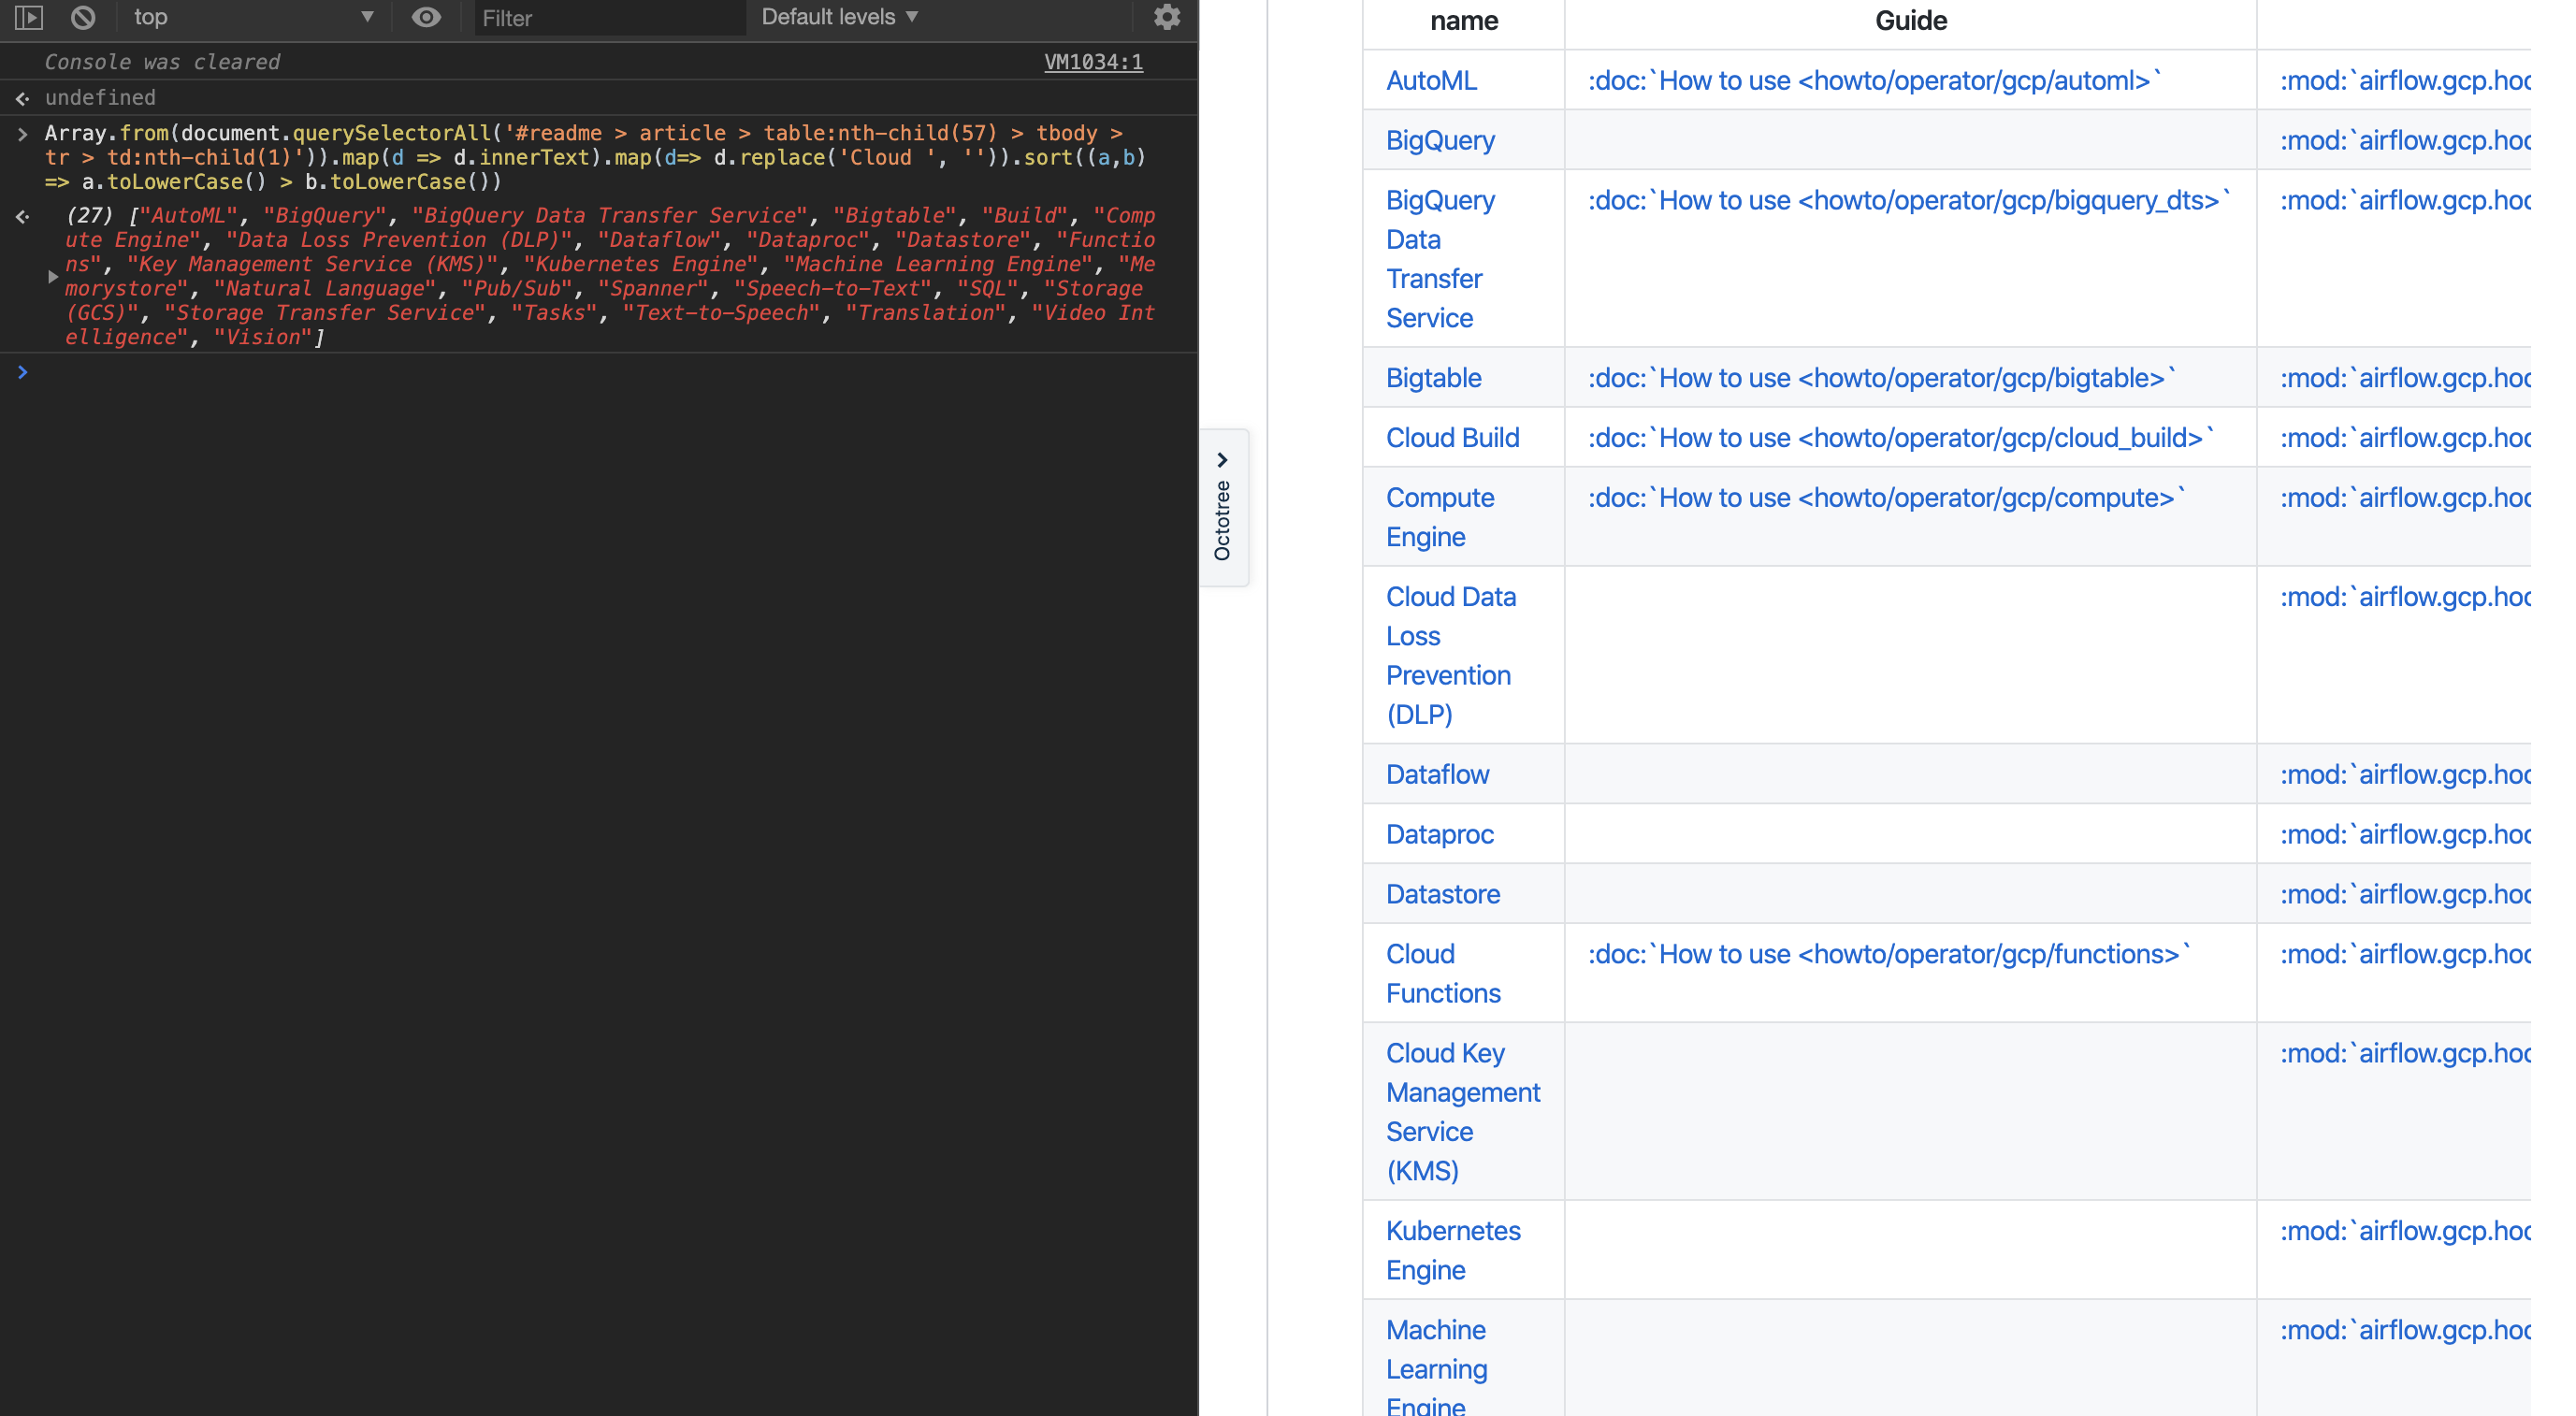Open Cloud Data Loss Prevention (DLP) link
The width and height of the screenshot is (2576, 1416).
coord(1451,655)
